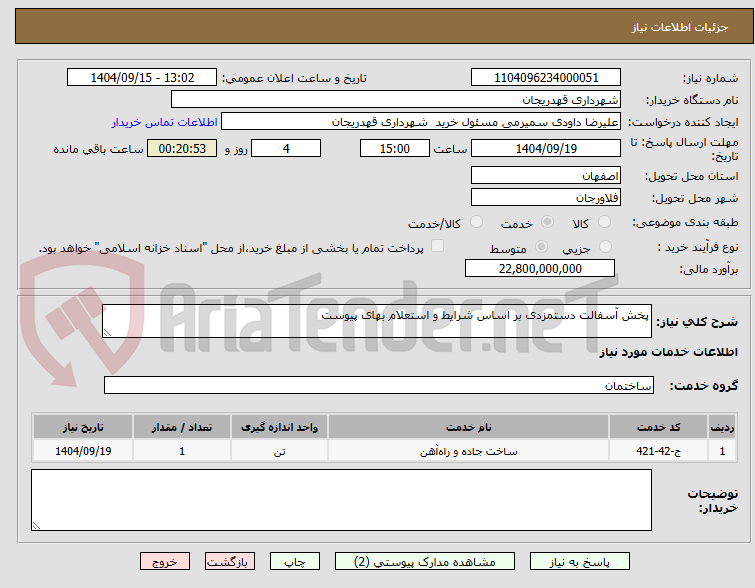This screenshot has height=588, width=755.
Task: Click the خروج exit button
Action: click(x=165, y=562)
